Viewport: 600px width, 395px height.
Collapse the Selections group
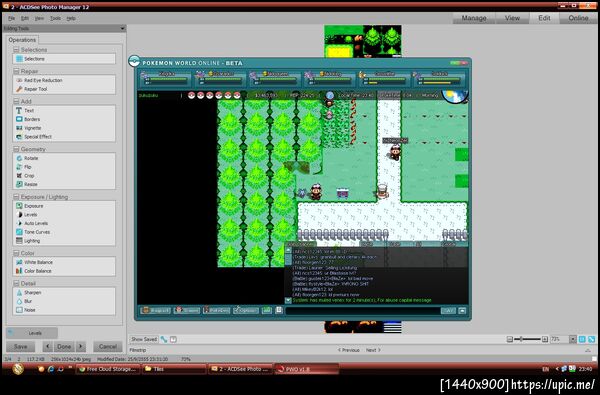[16, 50]
